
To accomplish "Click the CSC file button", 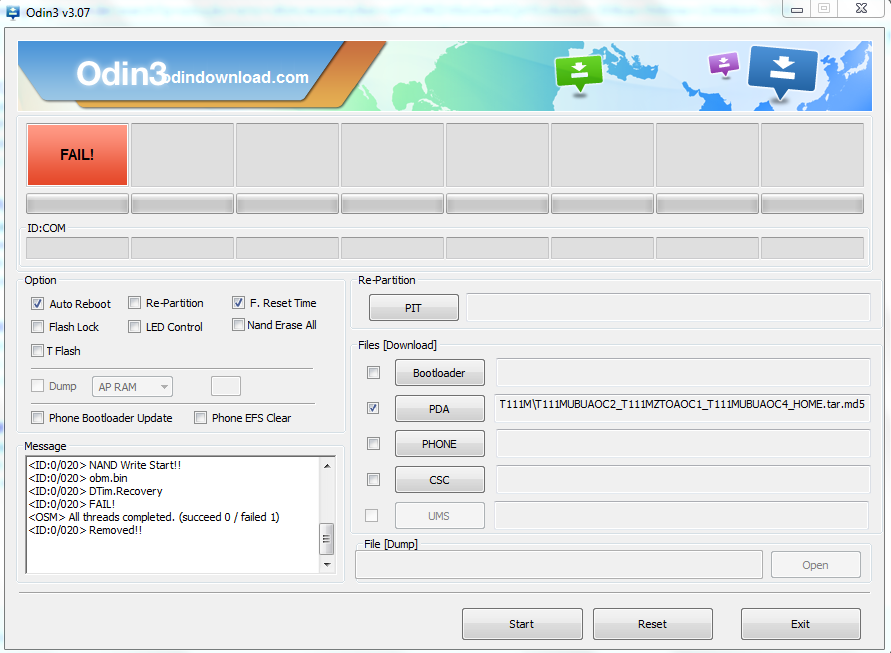I will (440, 480).
